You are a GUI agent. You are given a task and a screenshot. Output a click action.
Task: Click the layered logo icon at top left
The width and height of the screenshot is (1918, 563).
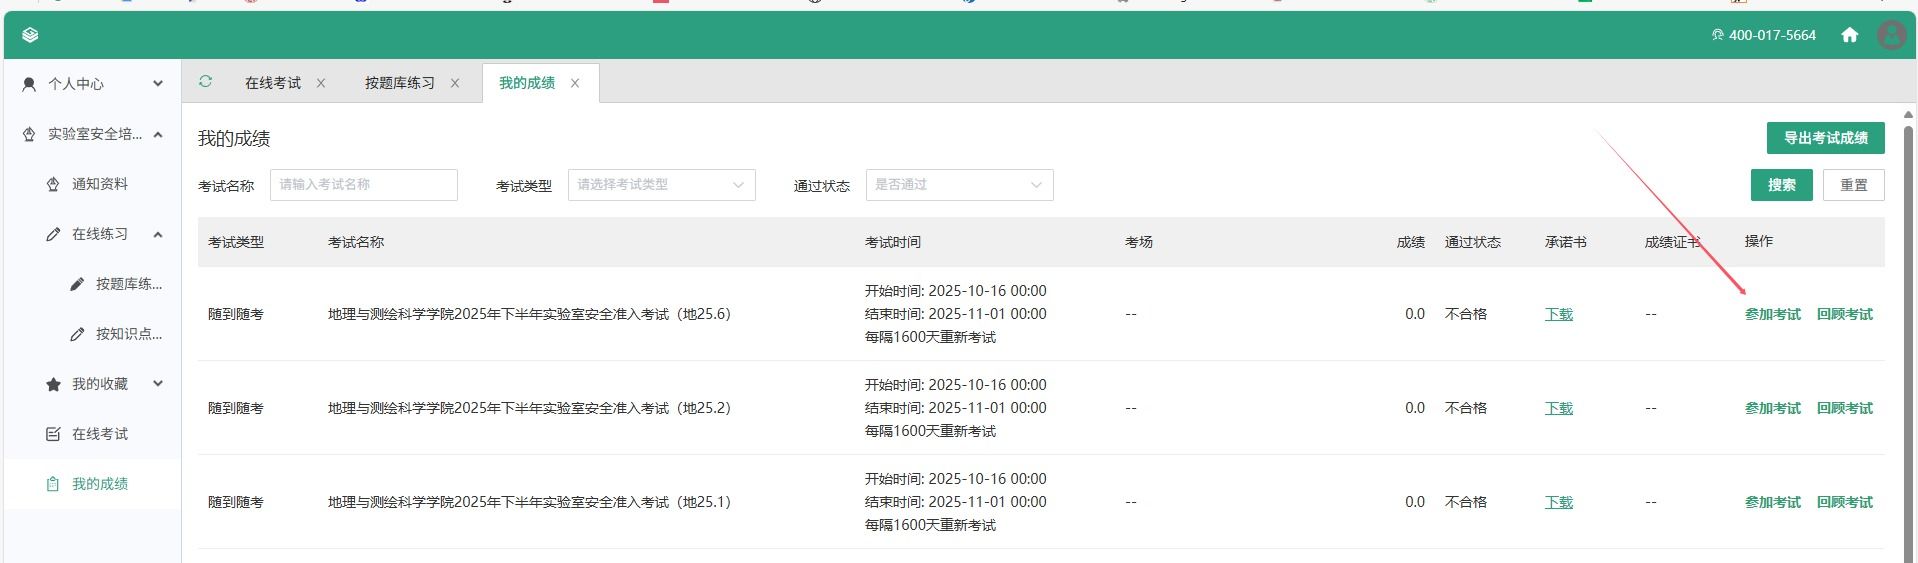(x=30, y=35)
